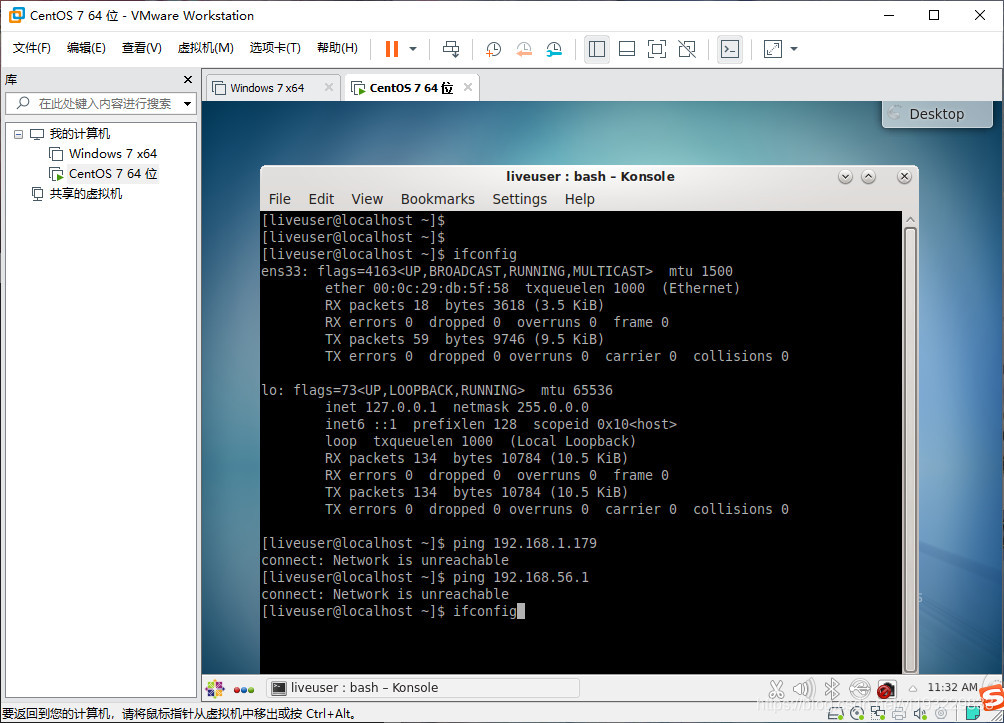
Task: Click the VMware message log note icon
Action: click(x=973, y=713)
